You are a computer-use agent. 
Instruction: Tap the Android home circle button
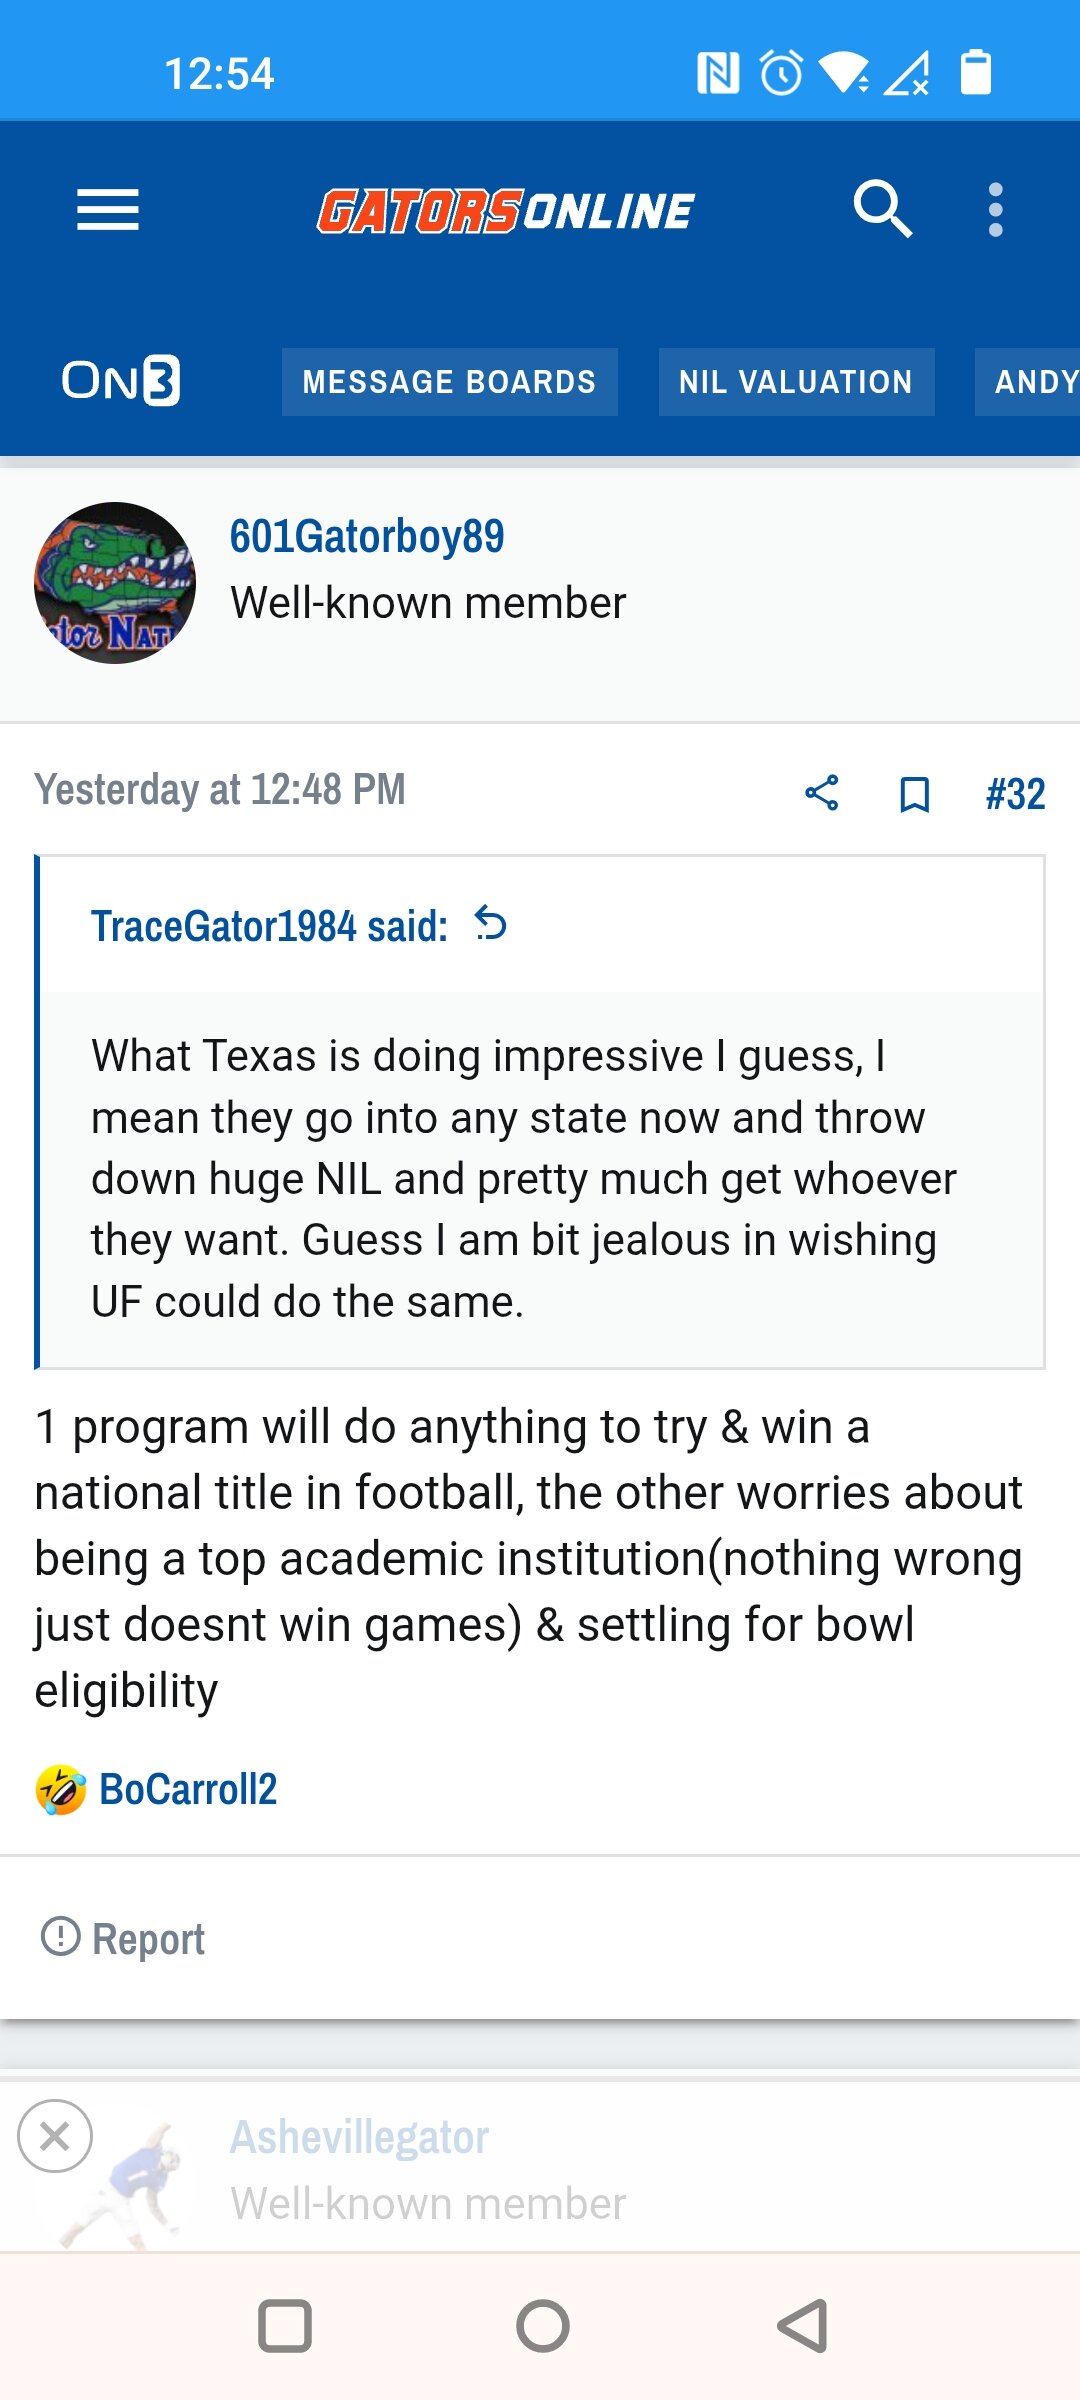tap(543, 2326)
